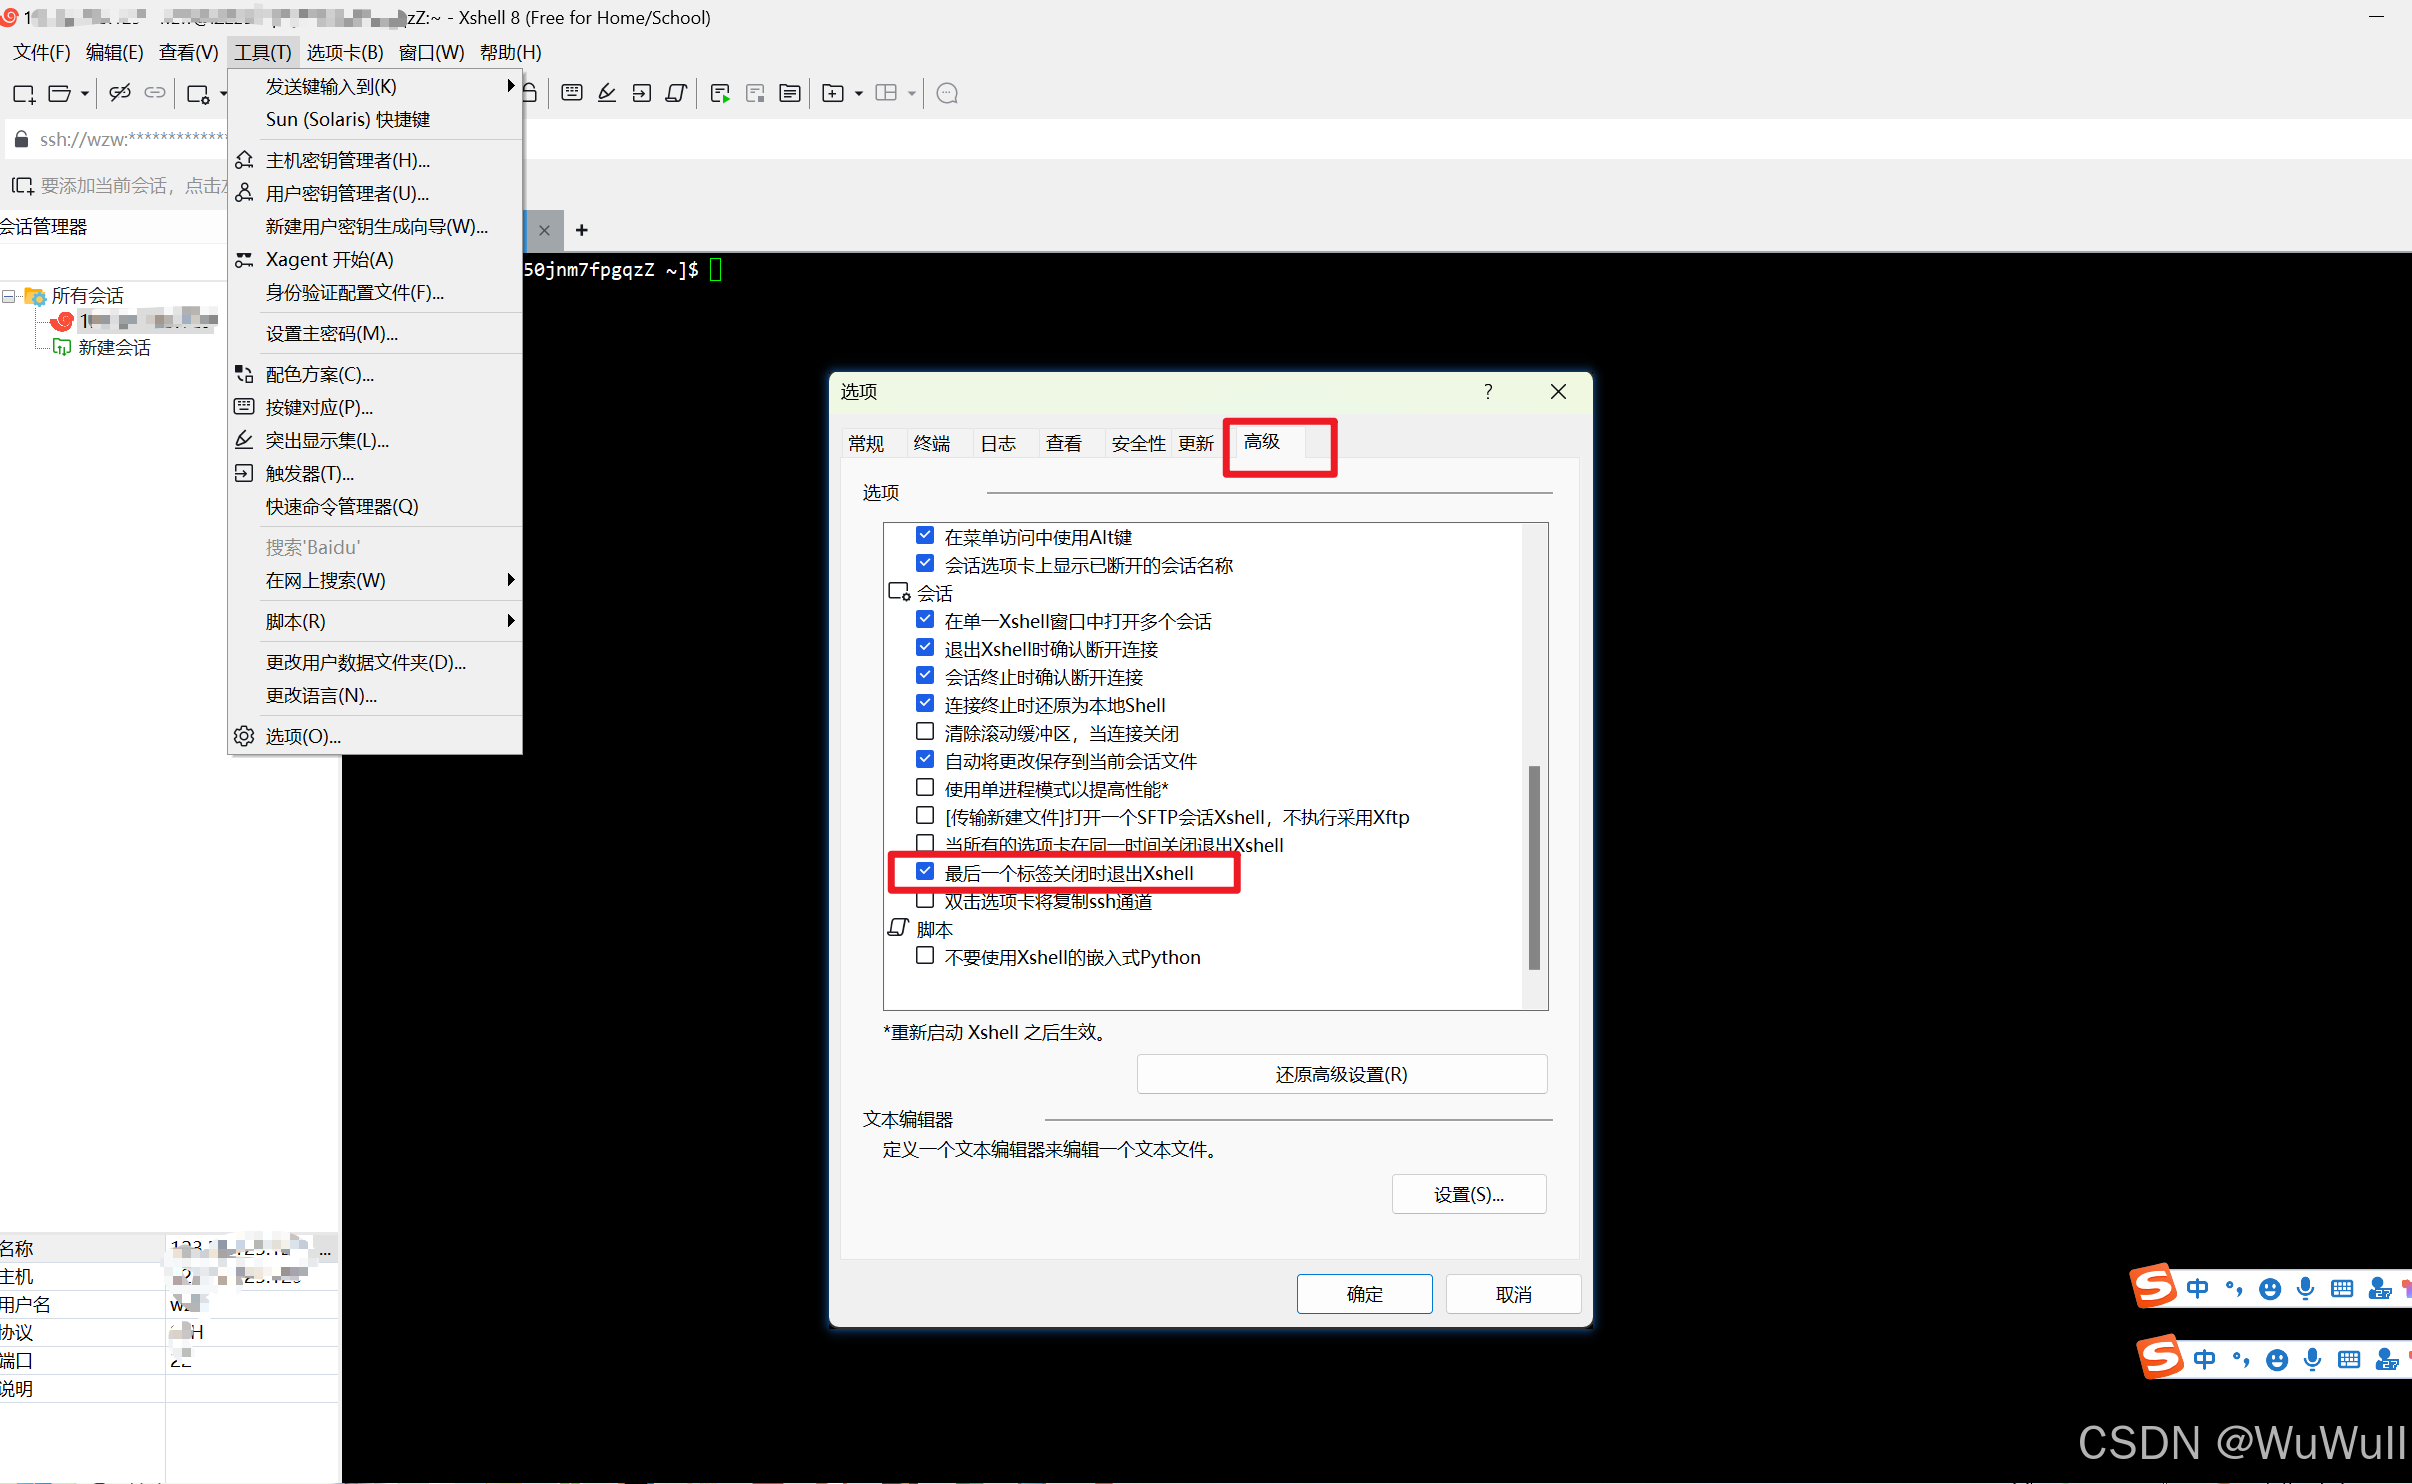2412x1484 pixels.
Task: Check 双击选项卡将复制ssh通道 option
Action: [x=925, y=901]
